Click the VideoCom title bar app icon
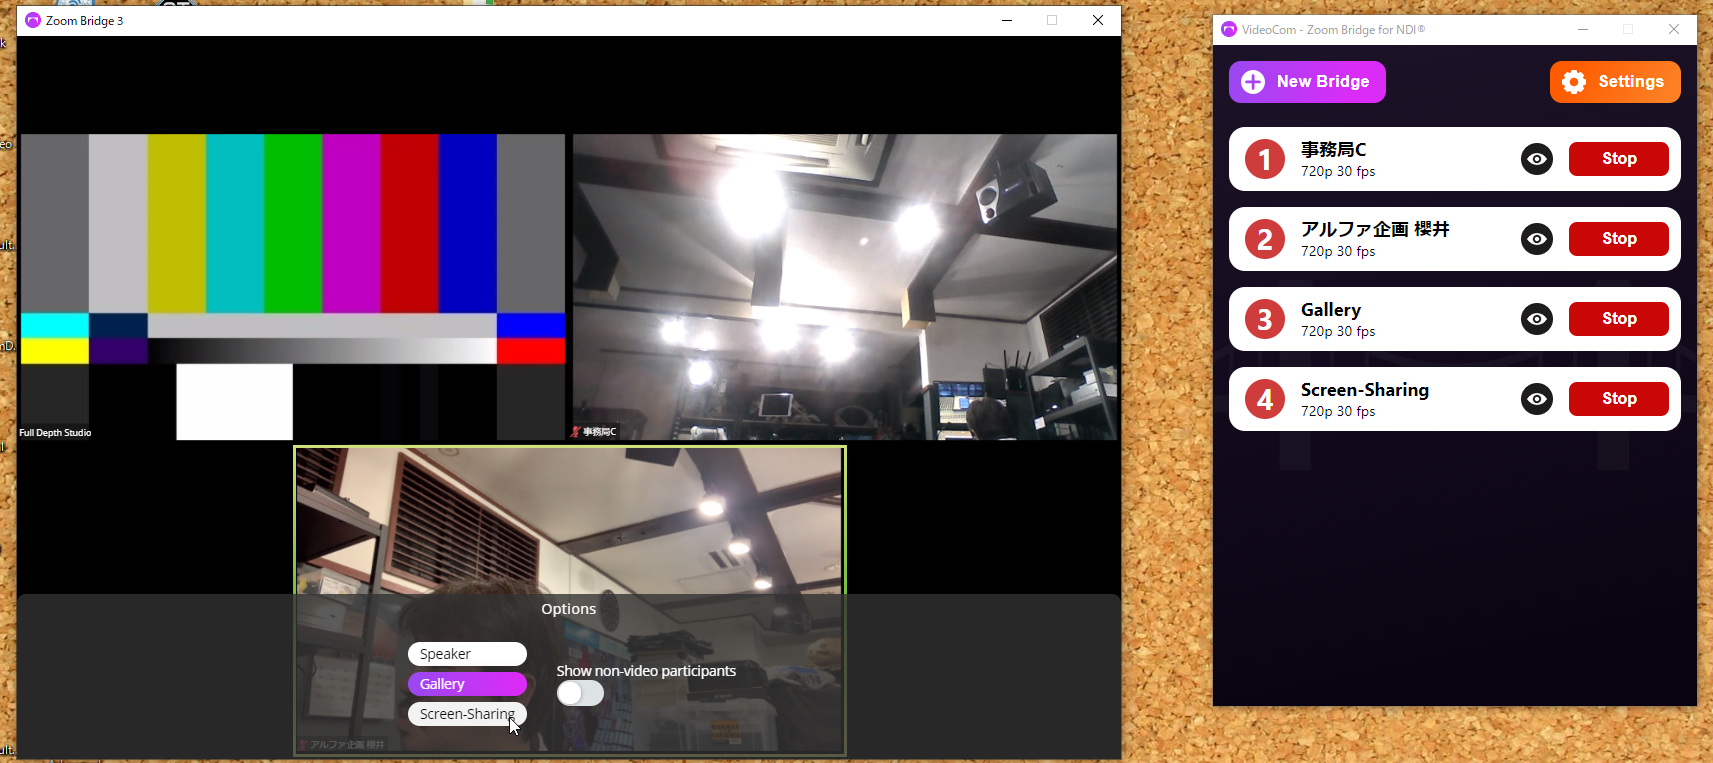The image size is (1713, 763). pyautogui.click(x=1229, y=29)
